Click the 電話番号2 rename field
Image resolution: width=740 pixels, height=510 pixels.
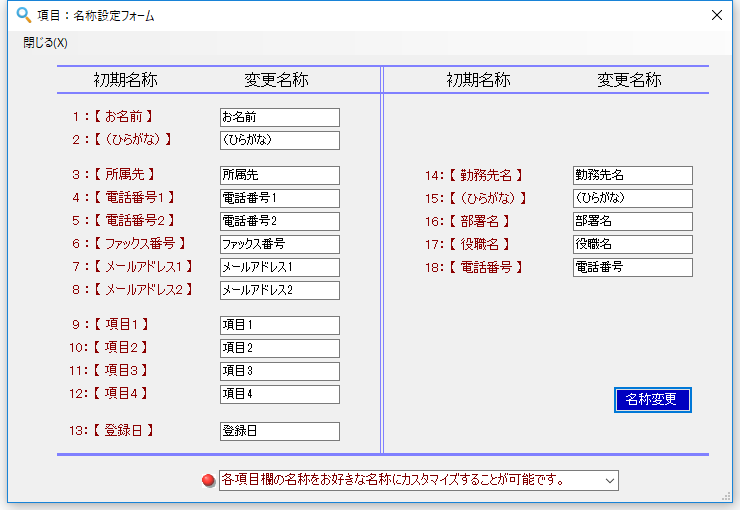(x=279, y=221)
